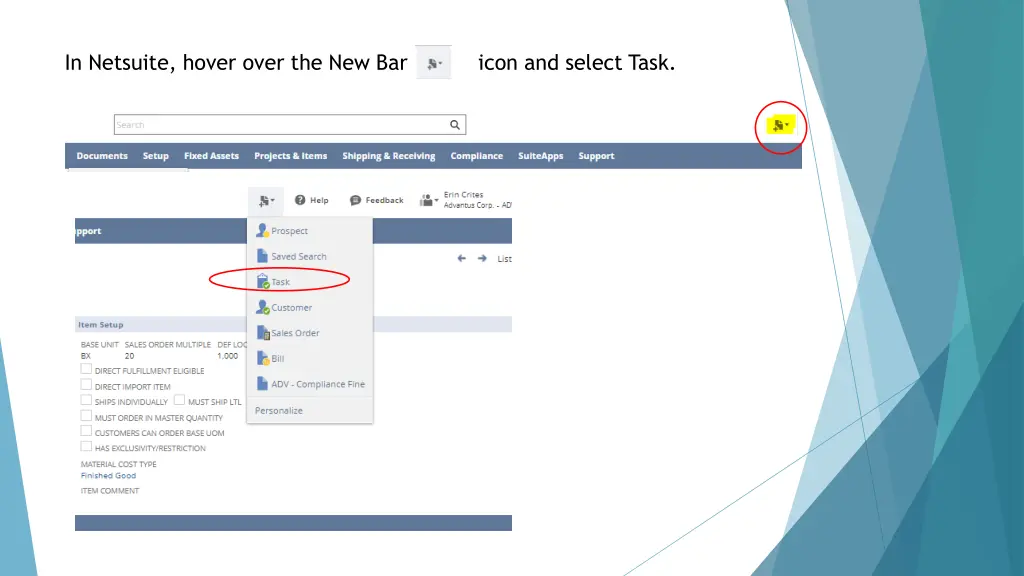
Task: Tick Has Exclusivity/Restriction checkbox
Action: pos(86,447)
